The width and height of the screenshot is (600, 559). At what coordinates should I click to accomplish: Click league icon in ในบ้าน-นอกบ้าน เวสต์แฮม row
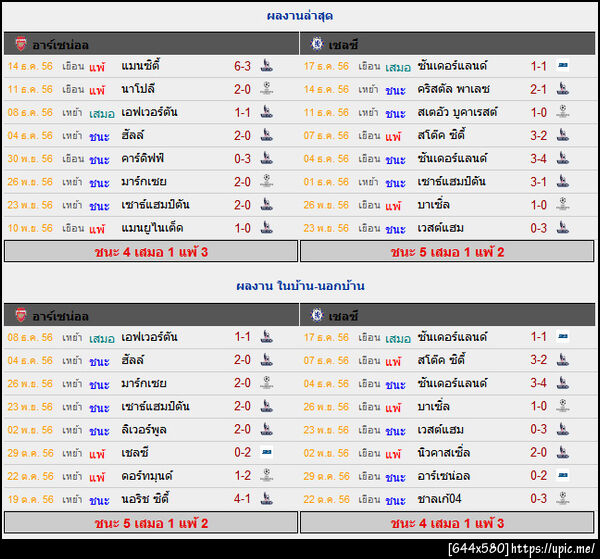tap(562, 429)
